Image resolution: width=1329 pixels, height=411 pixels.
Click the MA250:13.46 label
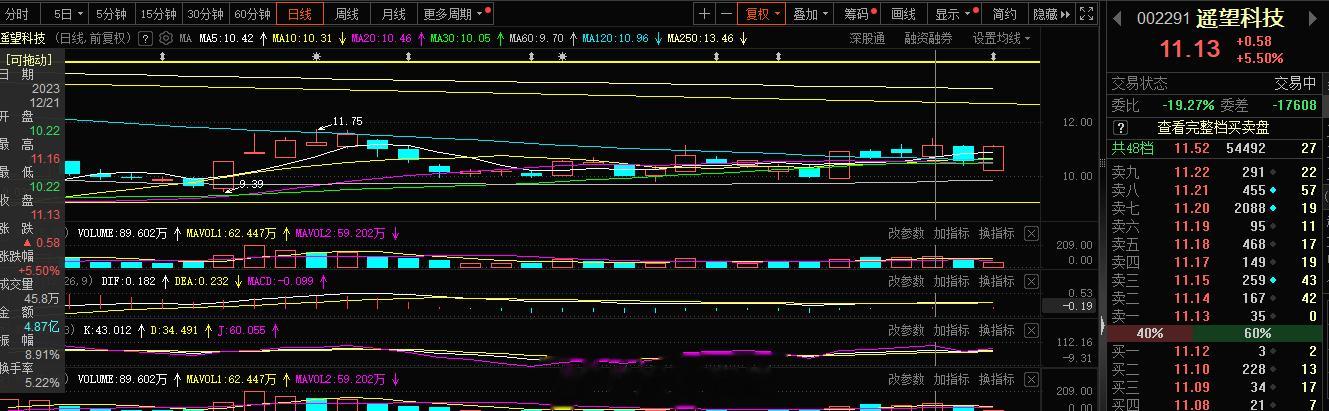point(700,38)
